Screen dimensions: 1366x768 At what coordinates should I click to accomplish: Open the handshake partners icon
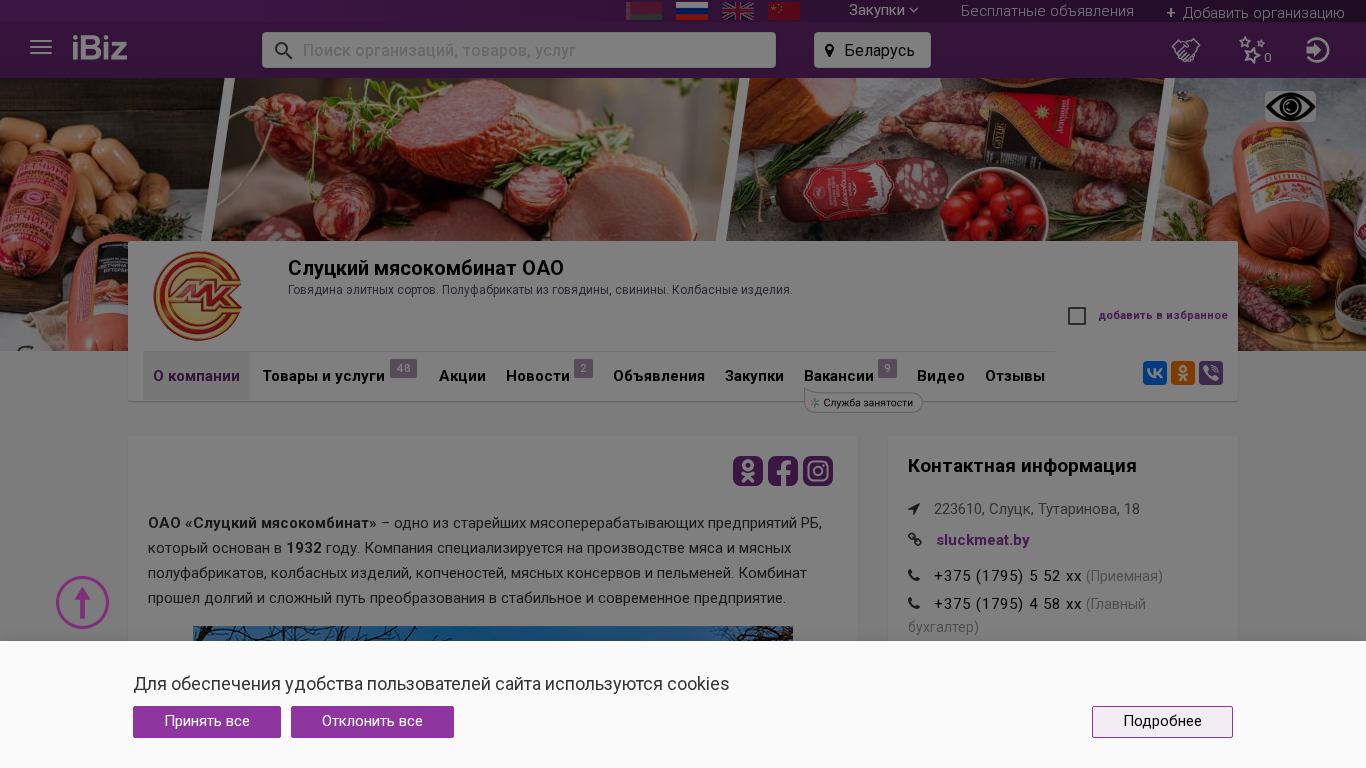point(1186,50)
